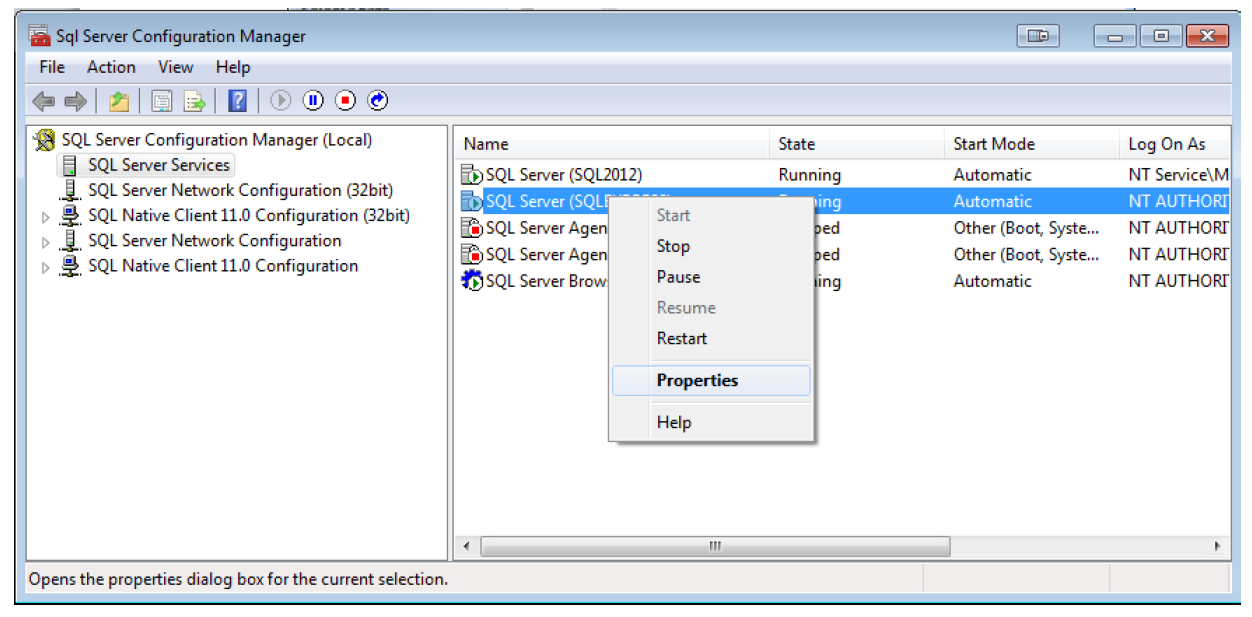Choose Restart from the context menu
1252x617 pixels.
click(x=712, y=338)
